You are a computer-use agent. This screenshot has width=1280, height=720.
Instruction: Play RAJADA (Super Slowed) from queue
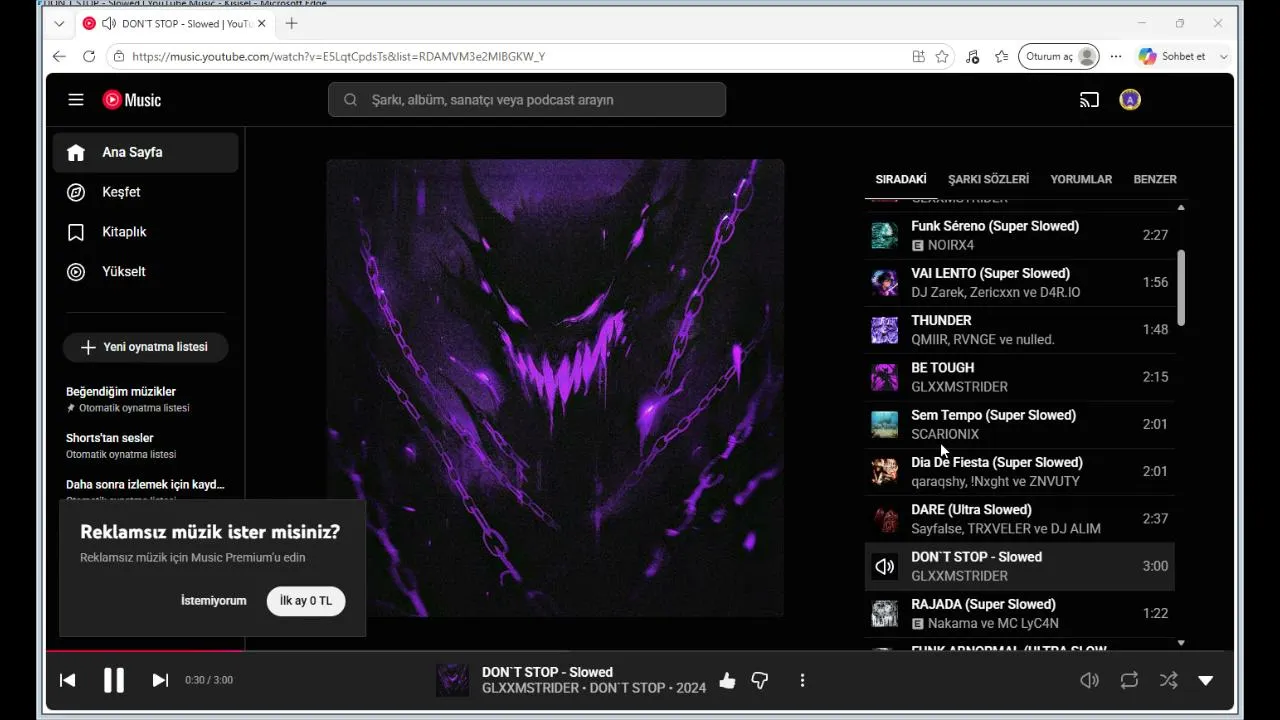tap(1020, 613)
